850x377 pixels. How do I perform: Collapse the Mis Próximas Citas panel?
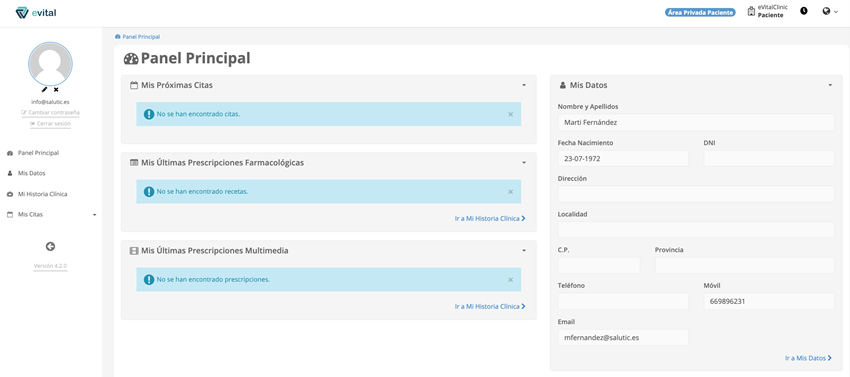point(524,86)
